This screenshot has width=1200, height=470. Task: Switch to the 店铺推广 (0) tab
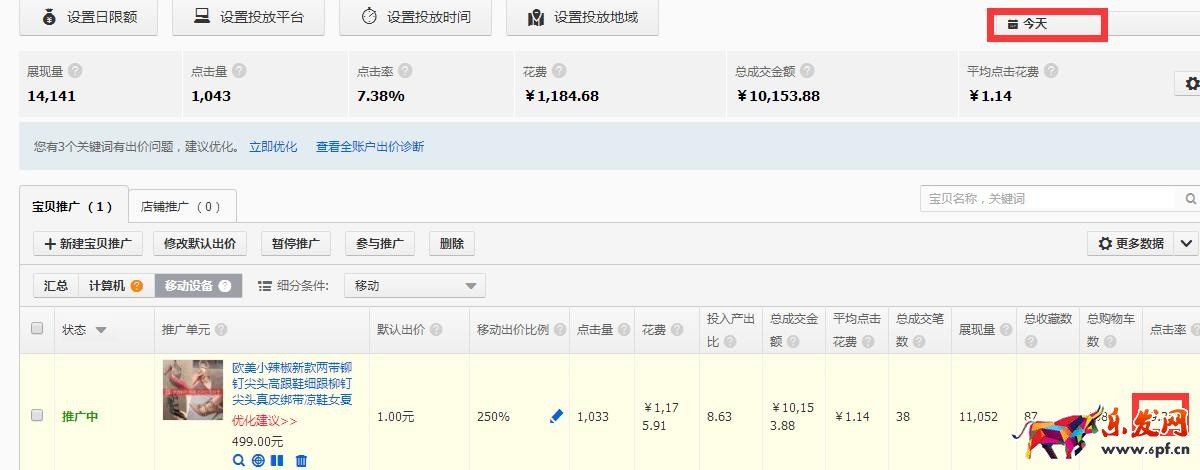[x=182, y=207]
